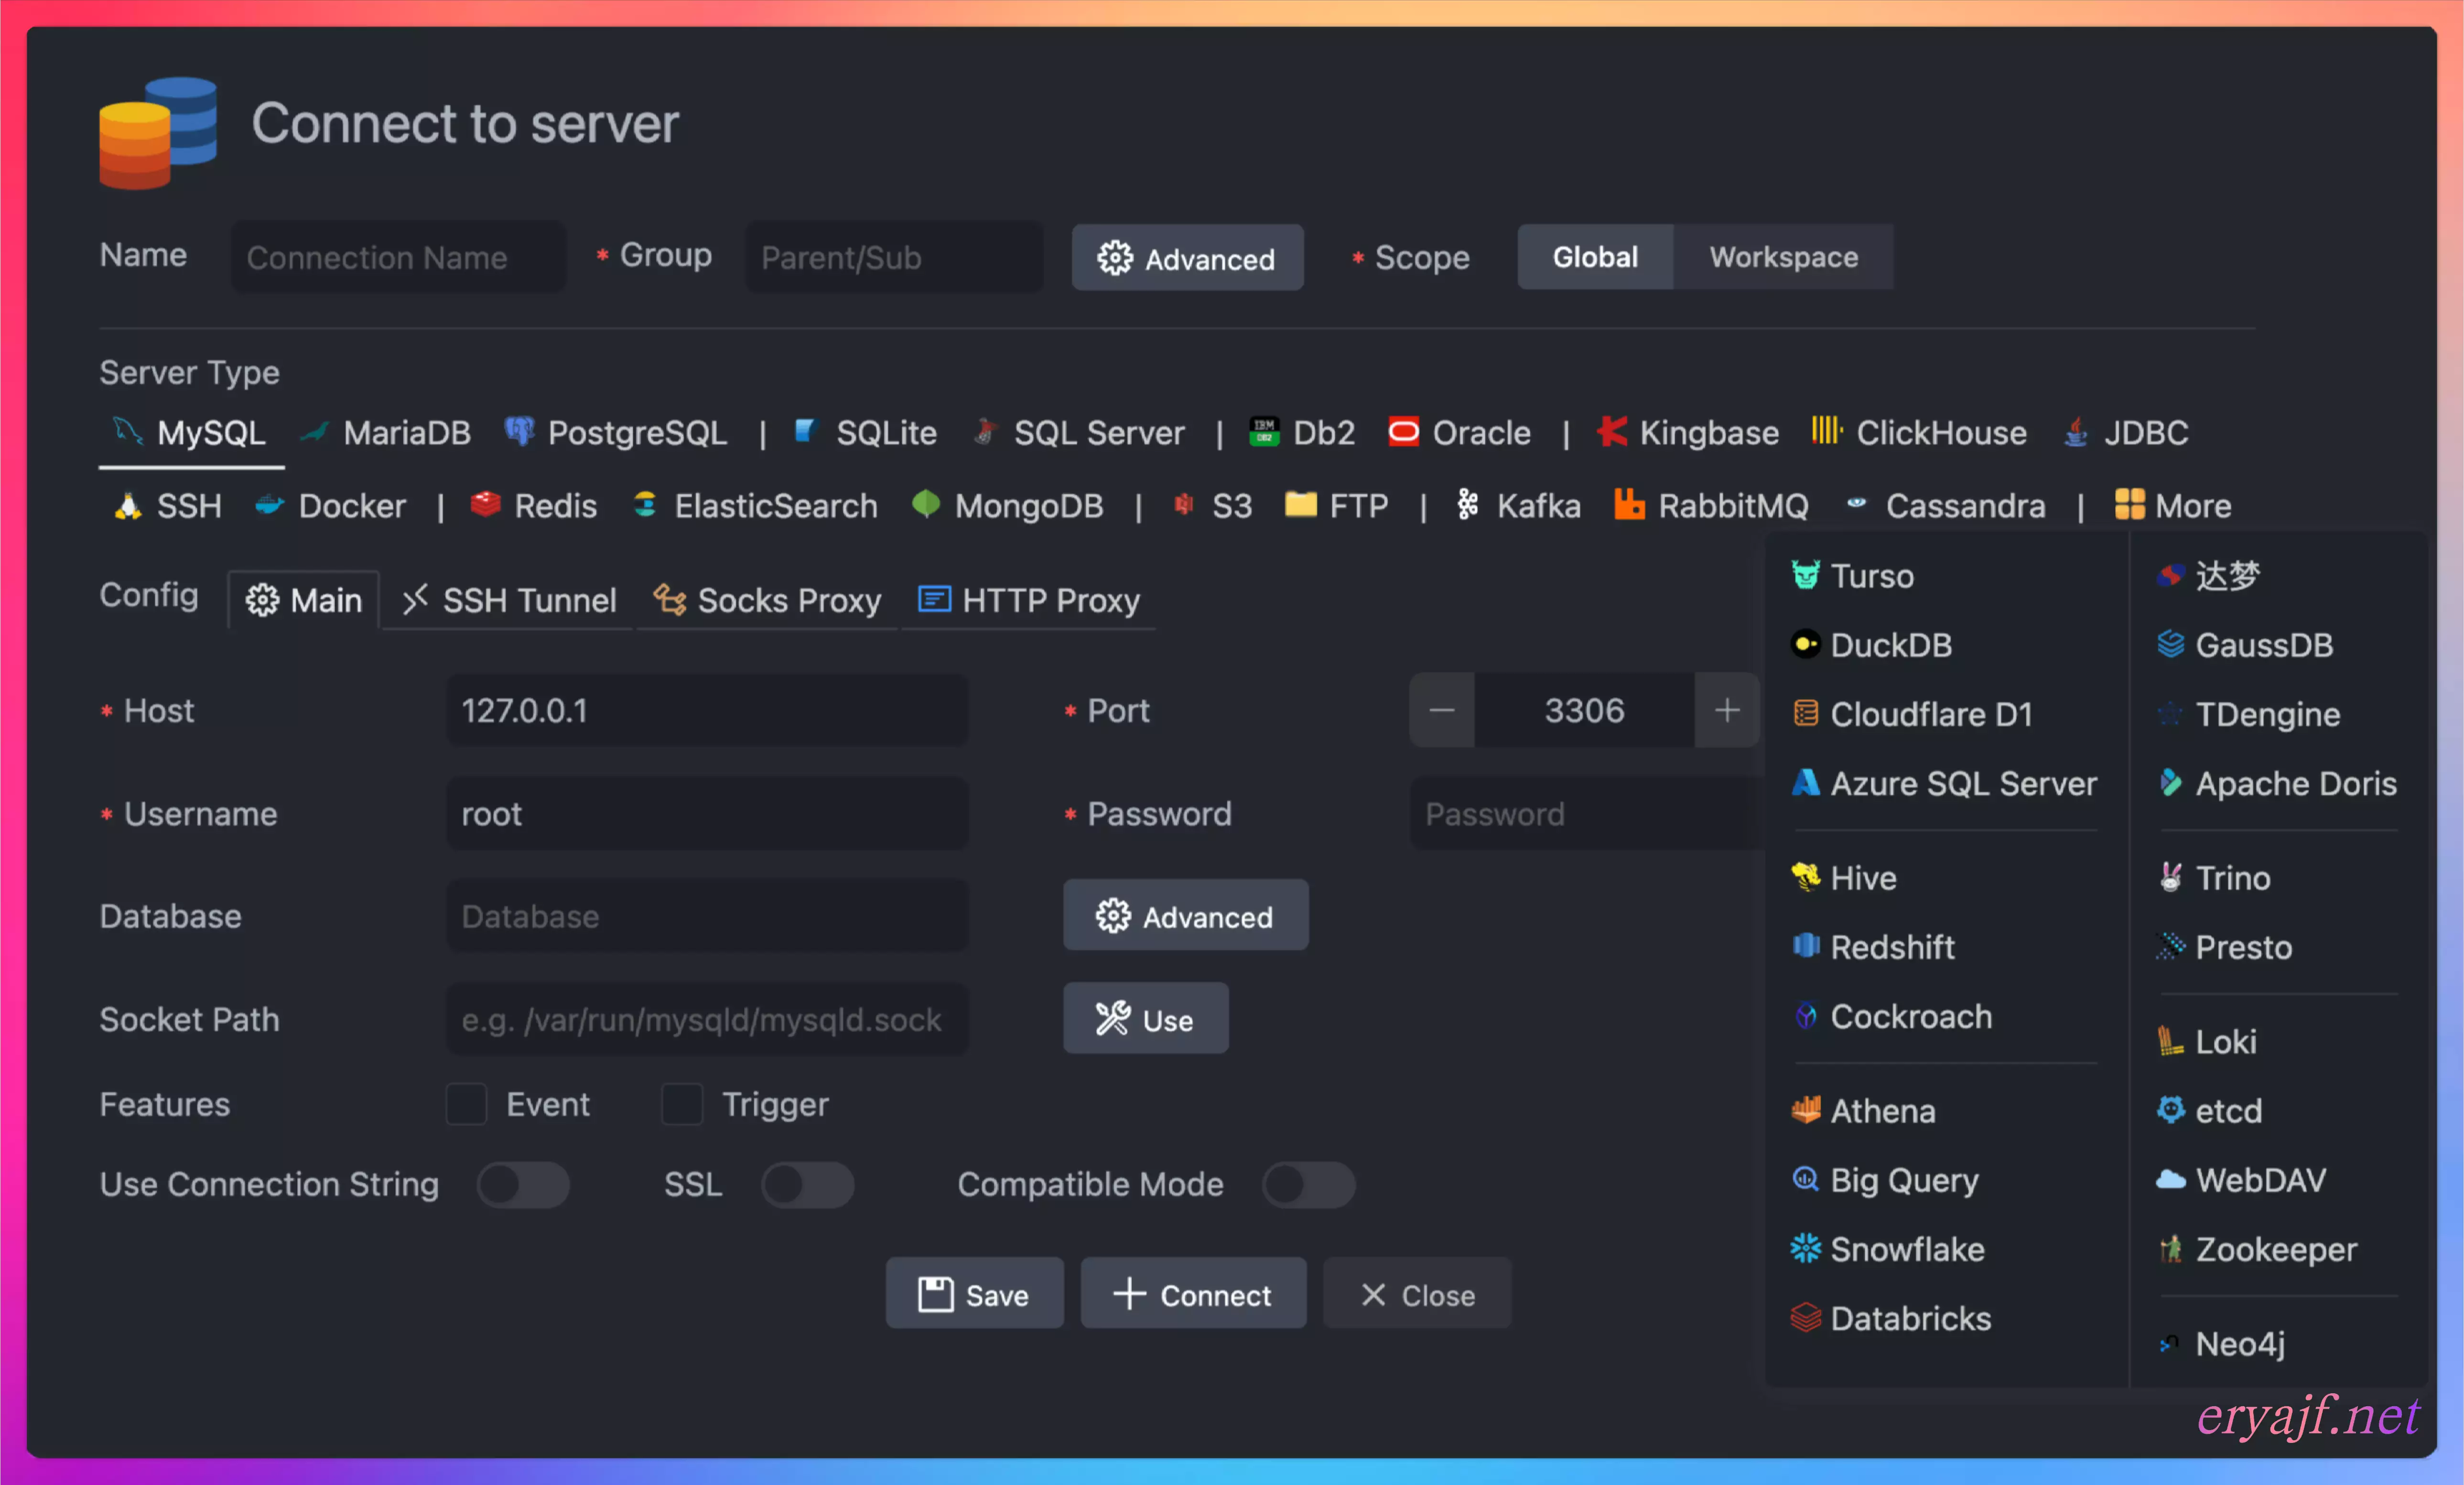The height and width of the screenshot is (1485, 2464).
Task: Choose S3 connection type
Action: coord(1213,506)
